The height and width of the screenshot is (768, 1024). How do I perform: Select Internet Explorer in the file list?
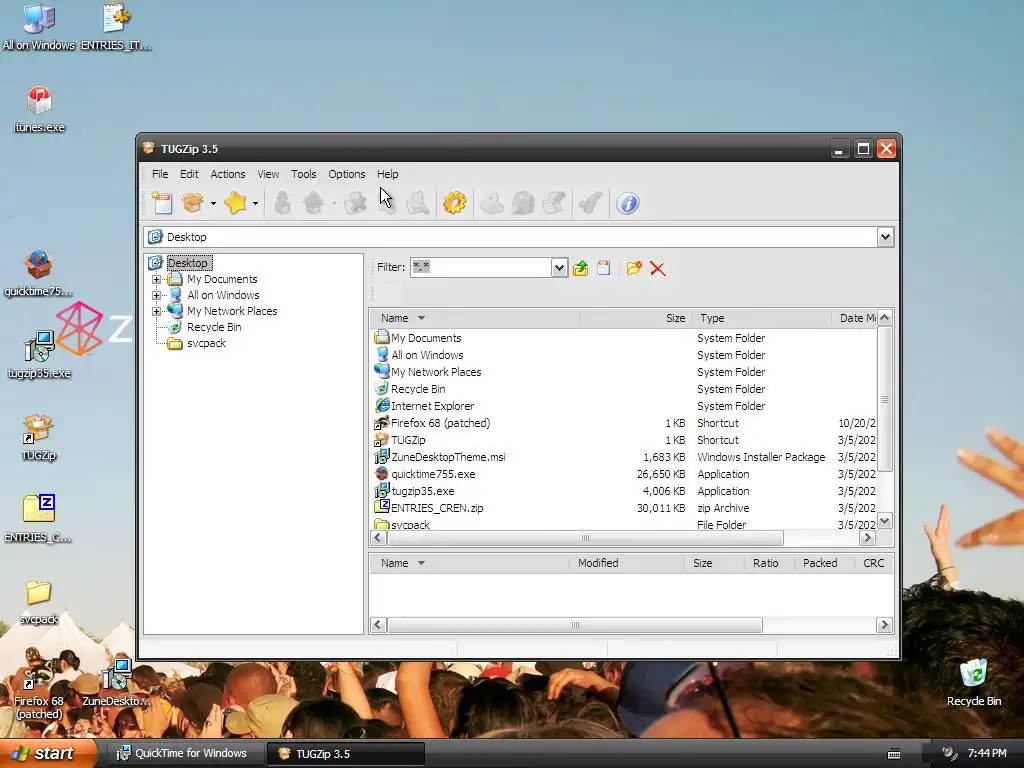pyautogui.click(x=624, y=406)
